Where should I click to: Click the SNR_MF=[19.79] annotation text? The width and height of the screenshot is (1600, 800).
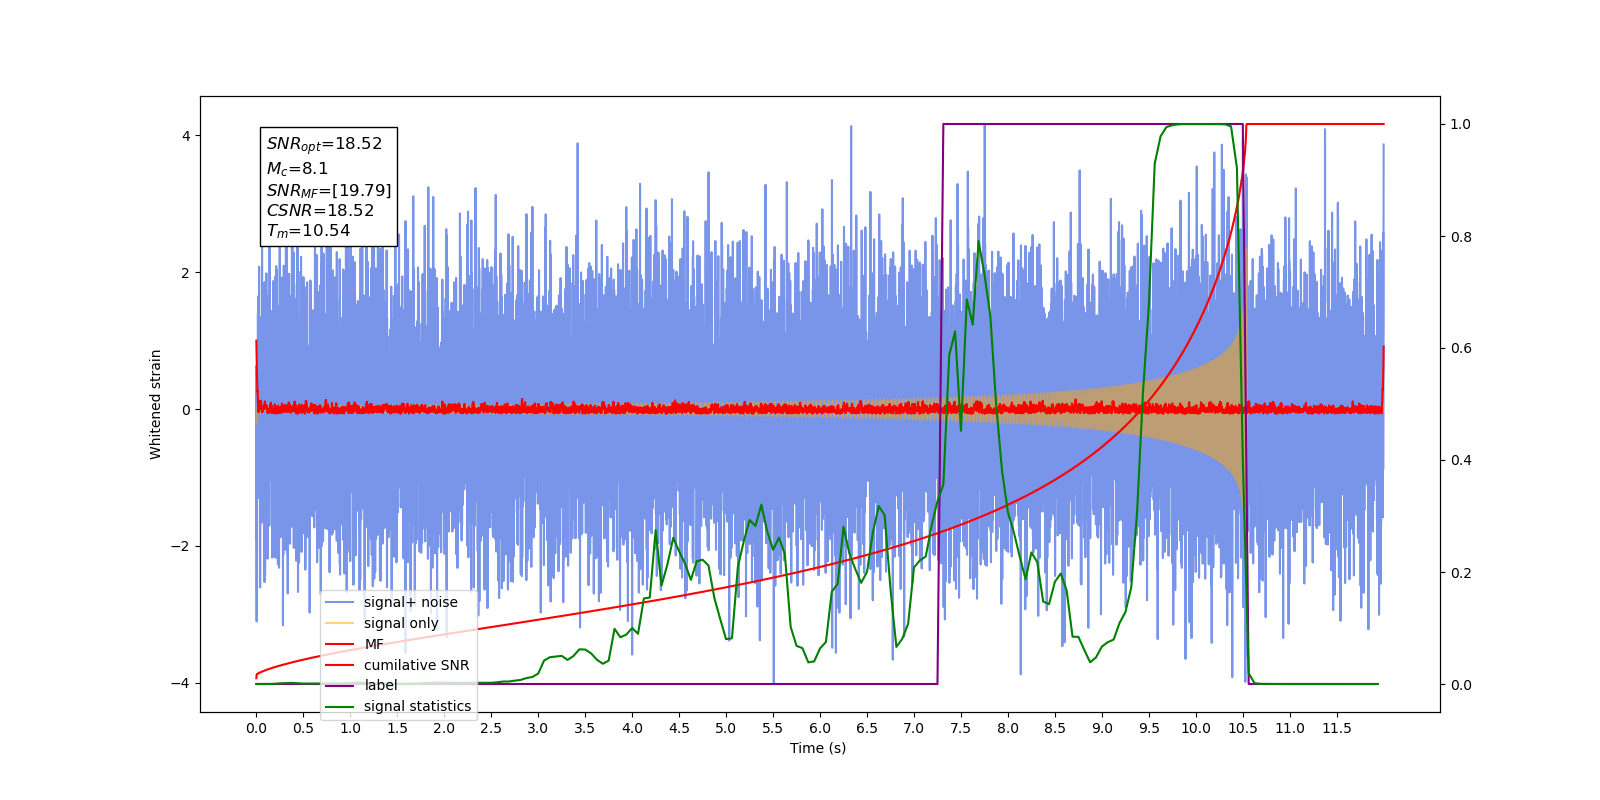pyautogui.click(x=329, y=190)
